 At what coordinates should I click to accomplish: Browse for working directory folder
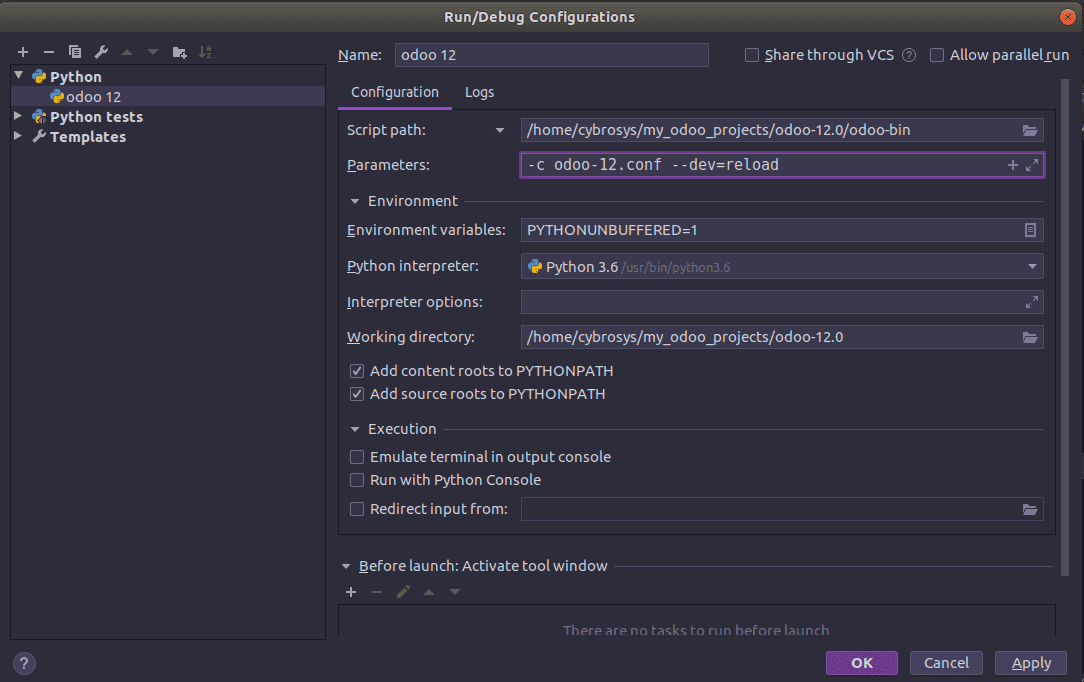coord(1030,337)
